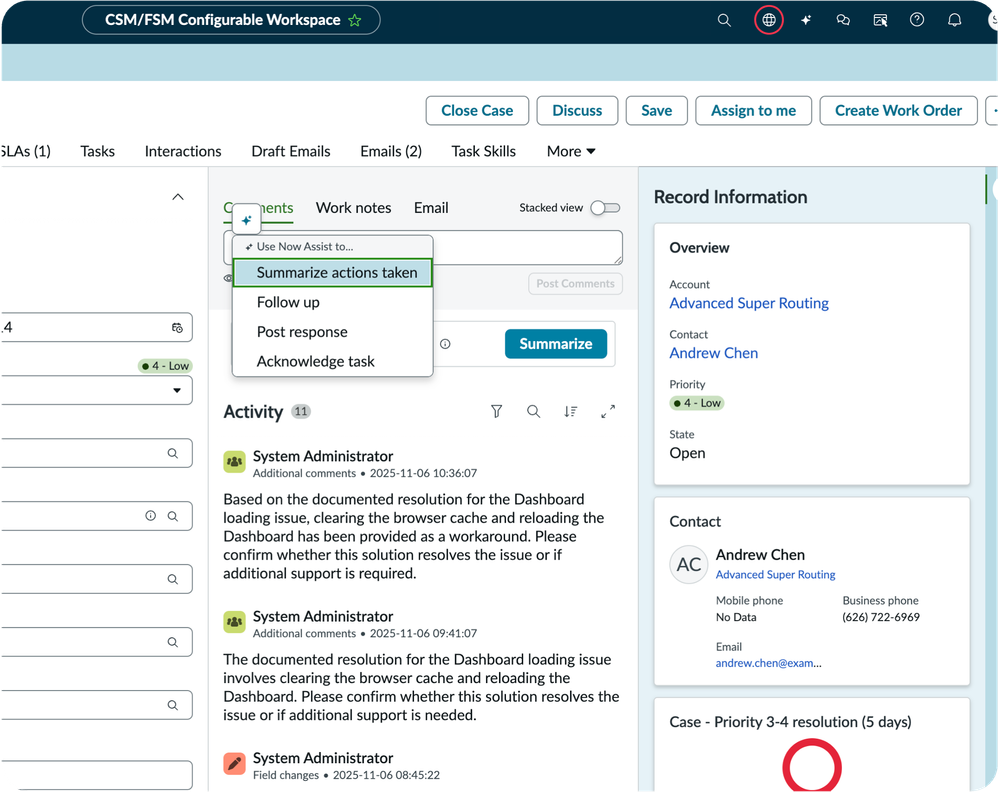This screenshot has width=999, height=793.
Task: Open the global search icon
Action: pyautogui.click(x=724, y=20)
